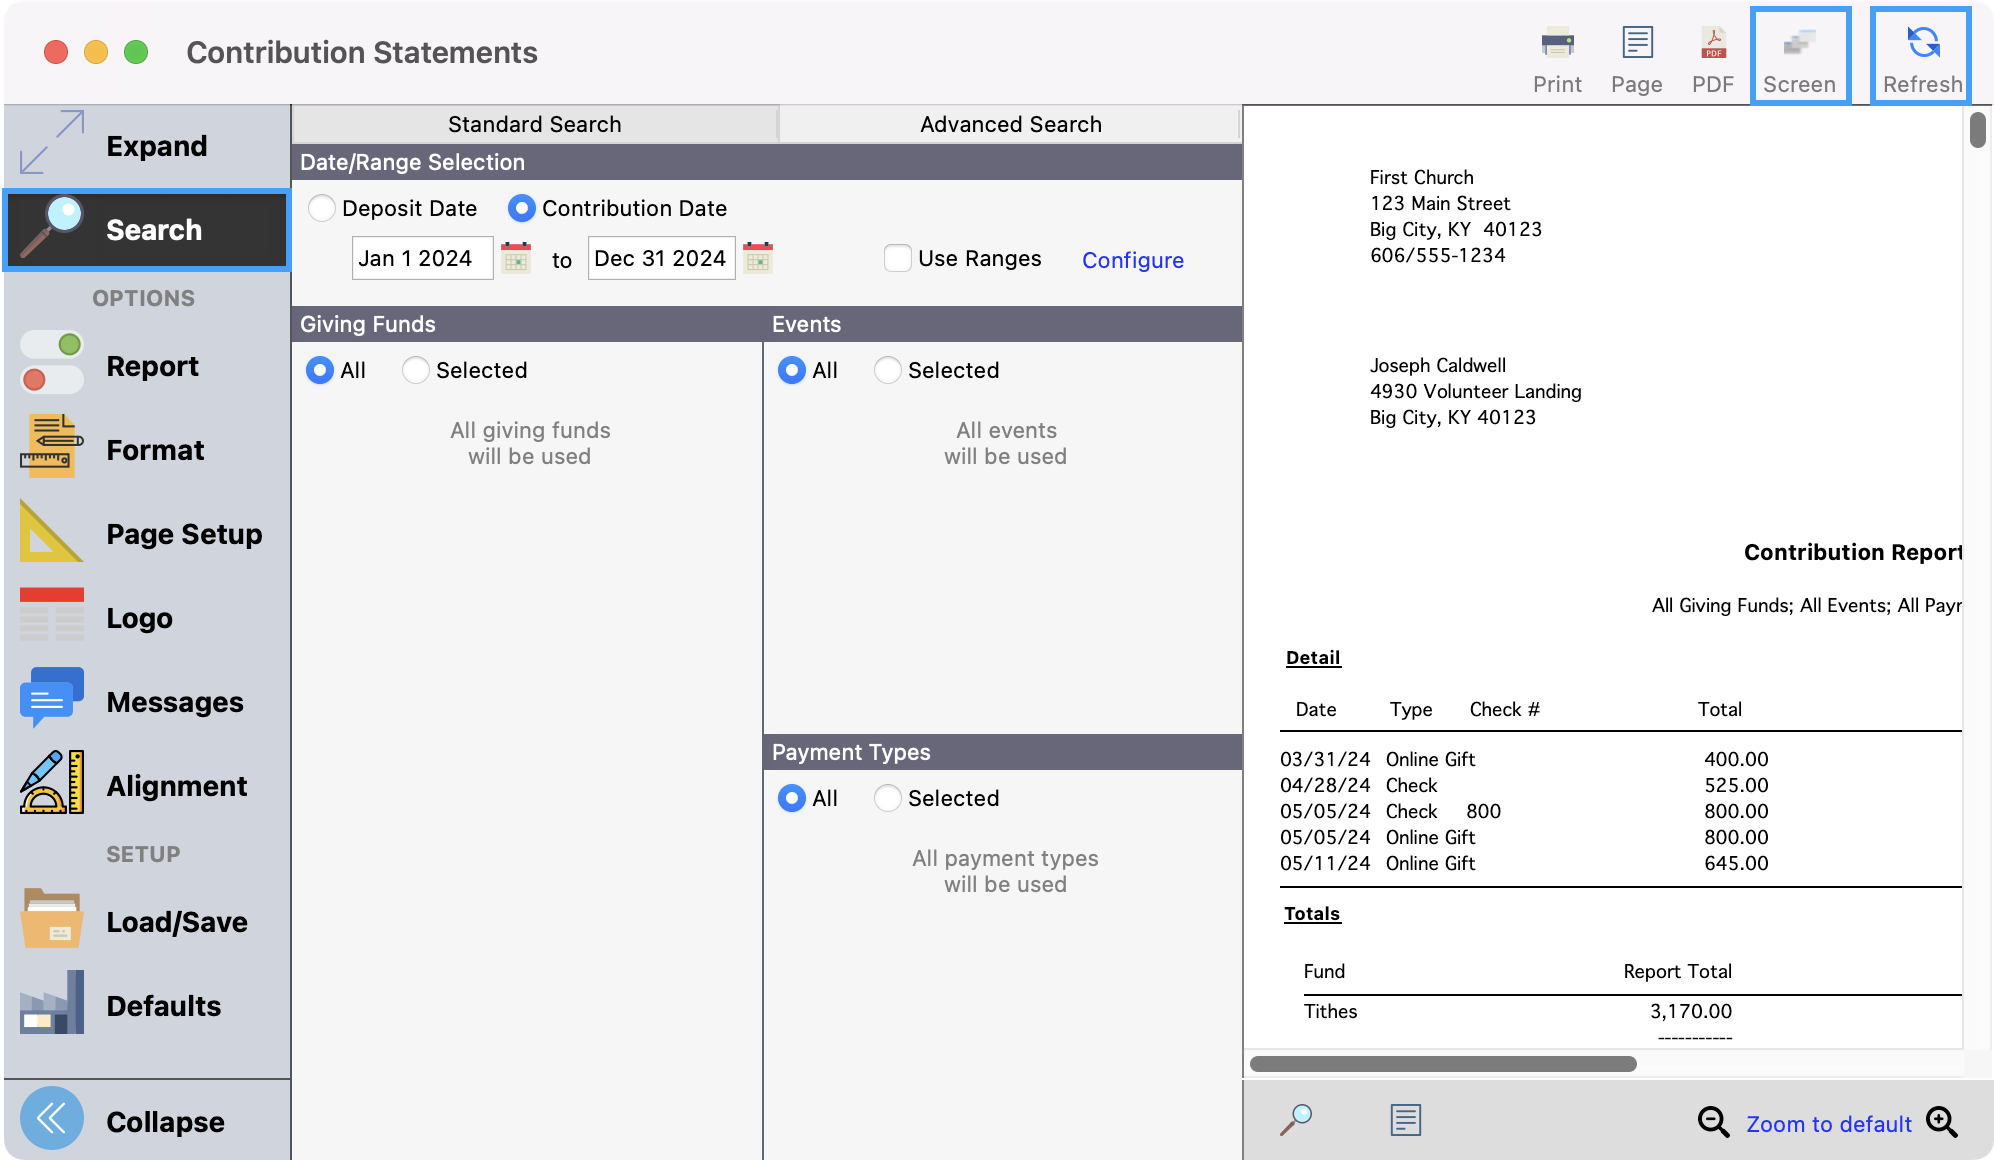Enable the Use Ranges checkbox
The width and height of the screenshot is (1994, 1160).
point(898,258)
